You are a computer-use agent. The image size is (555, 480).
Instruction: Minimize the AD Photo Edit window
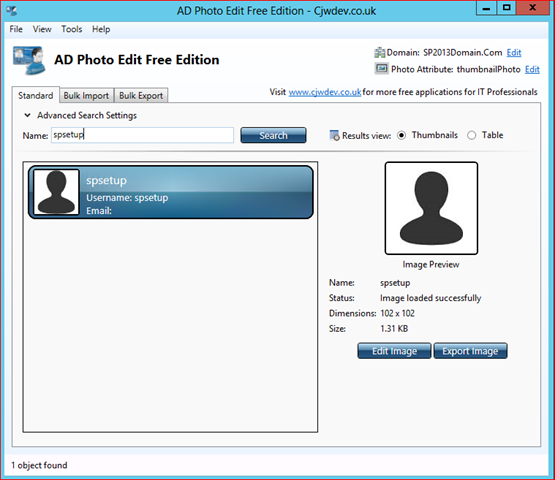pos(486,8)
